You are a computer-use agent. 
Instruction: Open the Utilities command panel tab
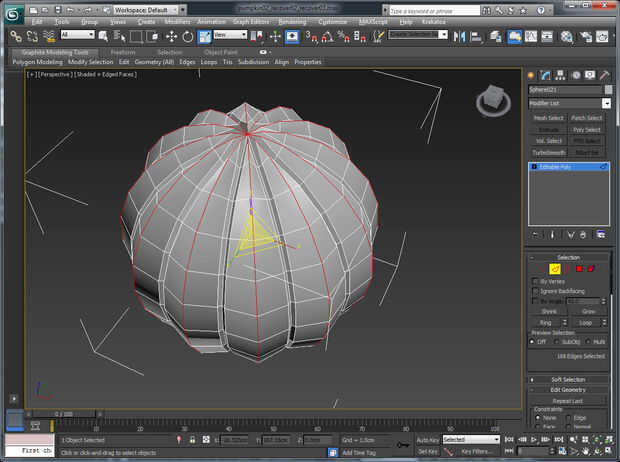click(x=604, y=75)
